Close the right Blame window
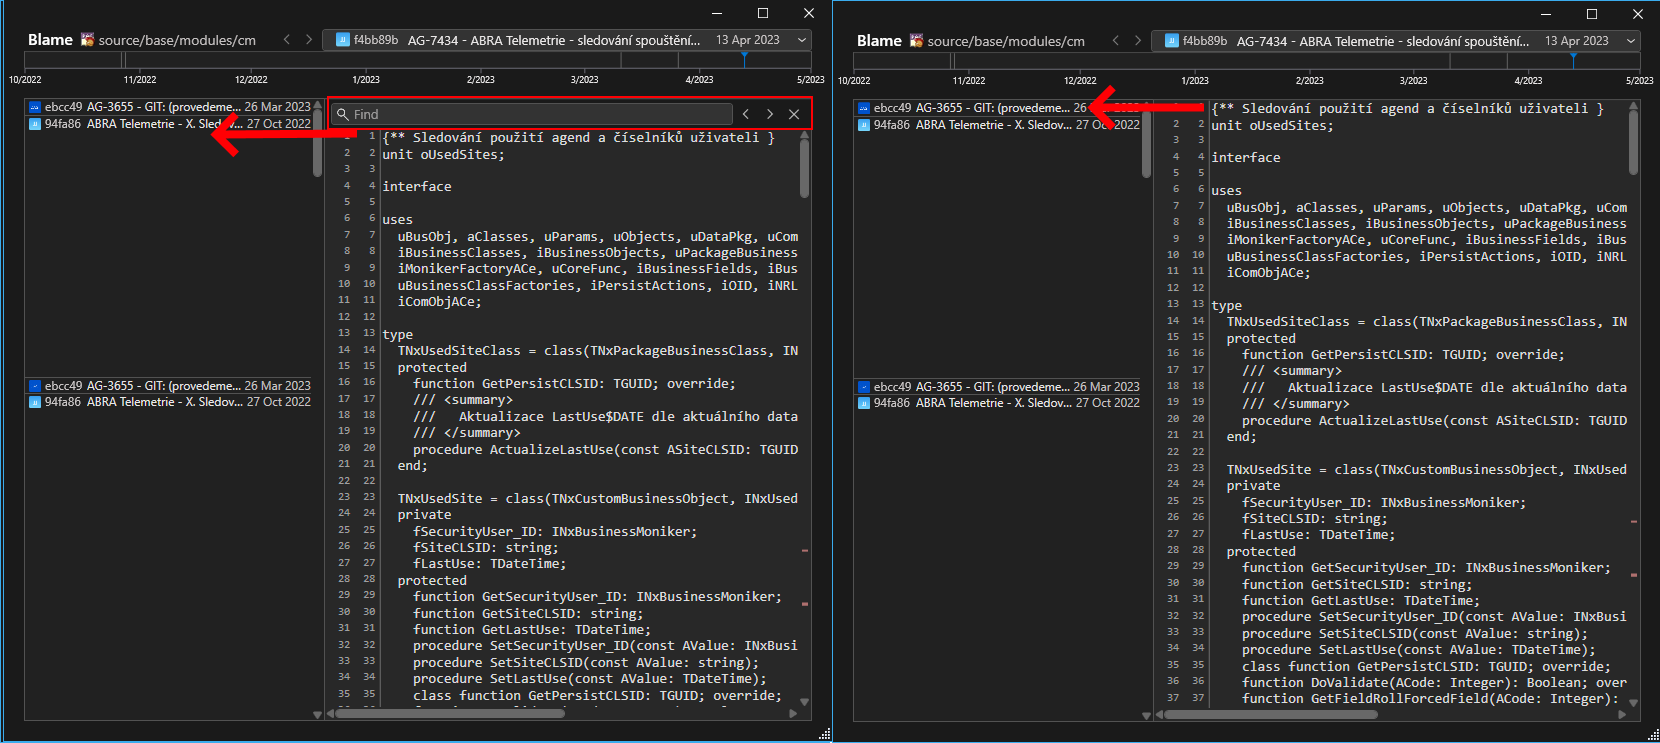This screenshot has height=743, width=1660. click(1638, 14)
